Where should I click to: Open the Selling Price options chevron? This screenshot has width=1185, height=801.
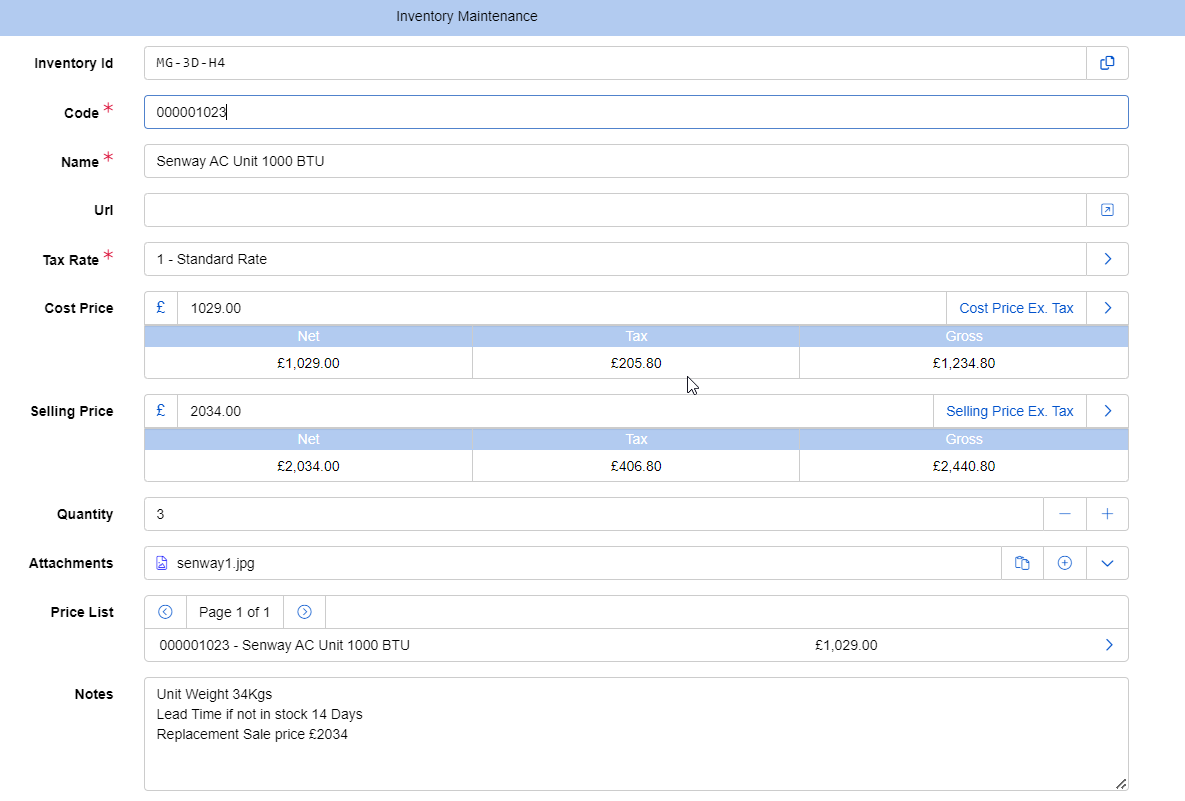coord(1107,410)
